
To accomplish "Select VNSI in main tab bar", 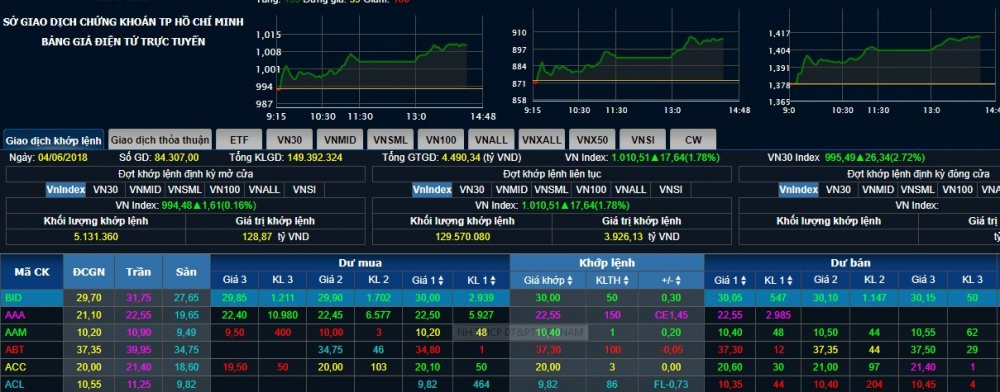I will click(x=643, y=140).
